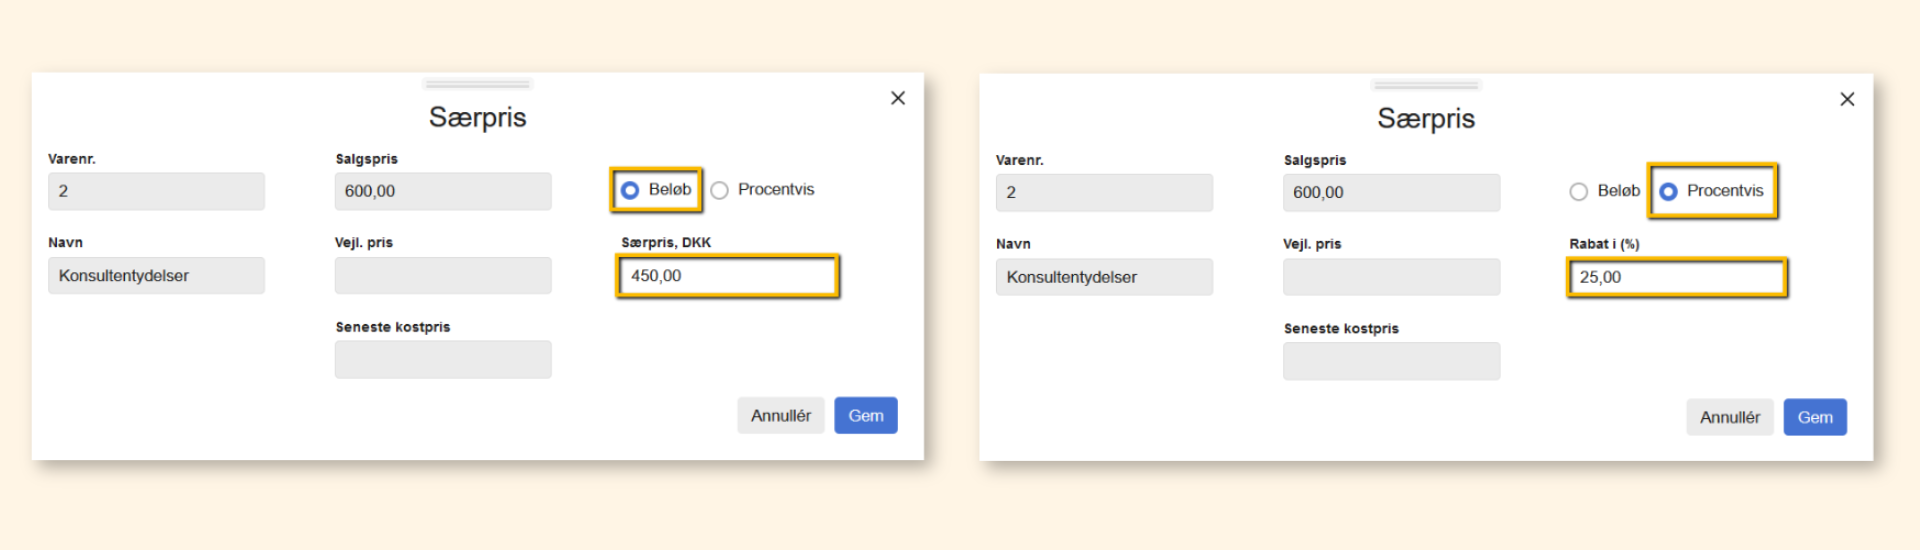This screenshot has height=550, width=1920.
Task: Choose the highlighted Procentvis radio button
Action: pos(1668,192)
